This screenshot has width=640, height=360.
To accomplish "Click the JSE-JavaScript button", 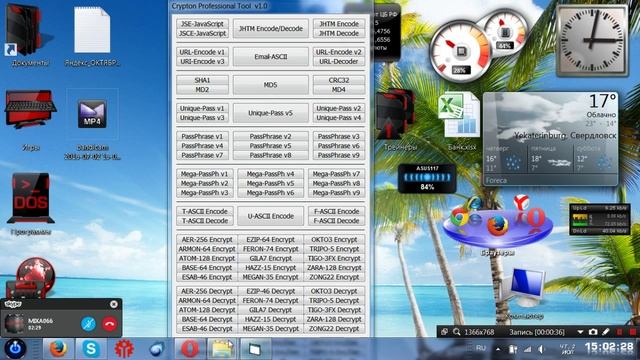I will [202, 24].
